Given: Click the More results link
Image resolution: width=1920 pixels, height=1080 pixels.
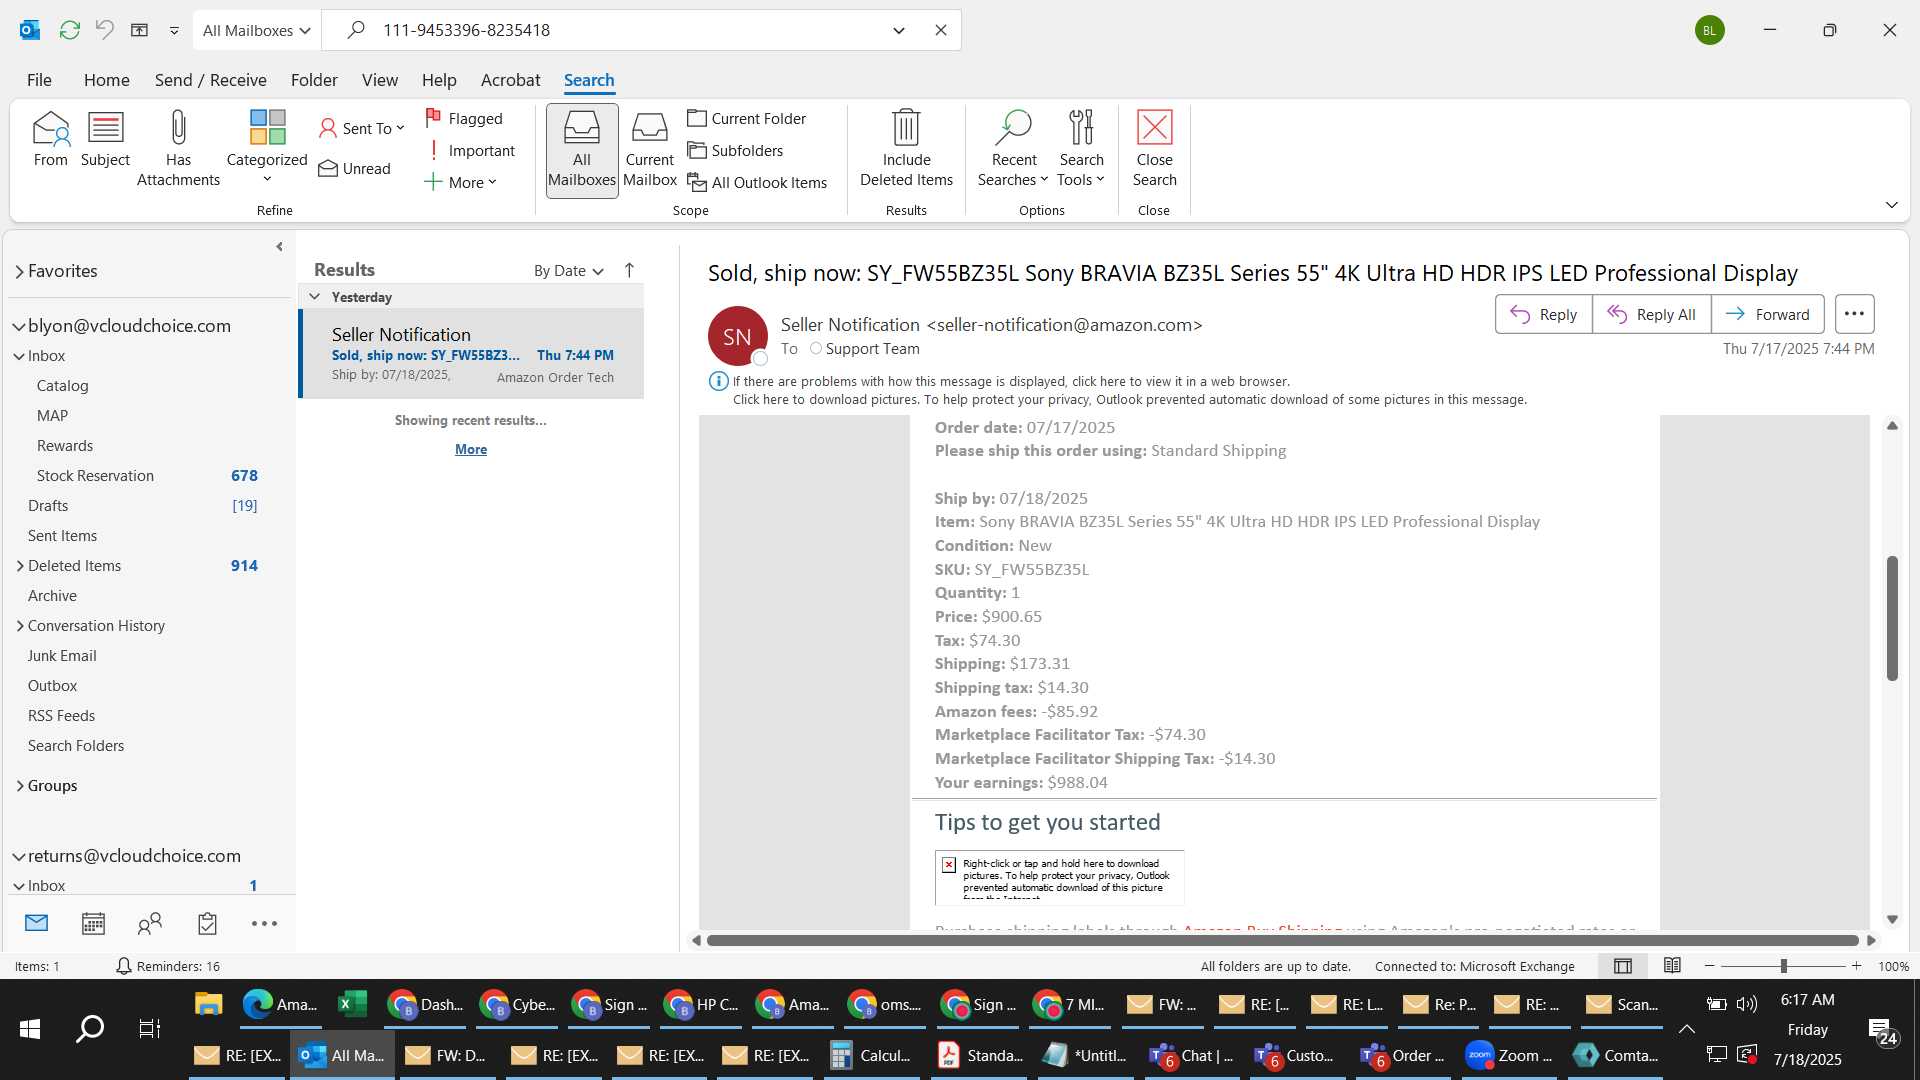Looking at the screenshot, I should click(x=471, y=450).
